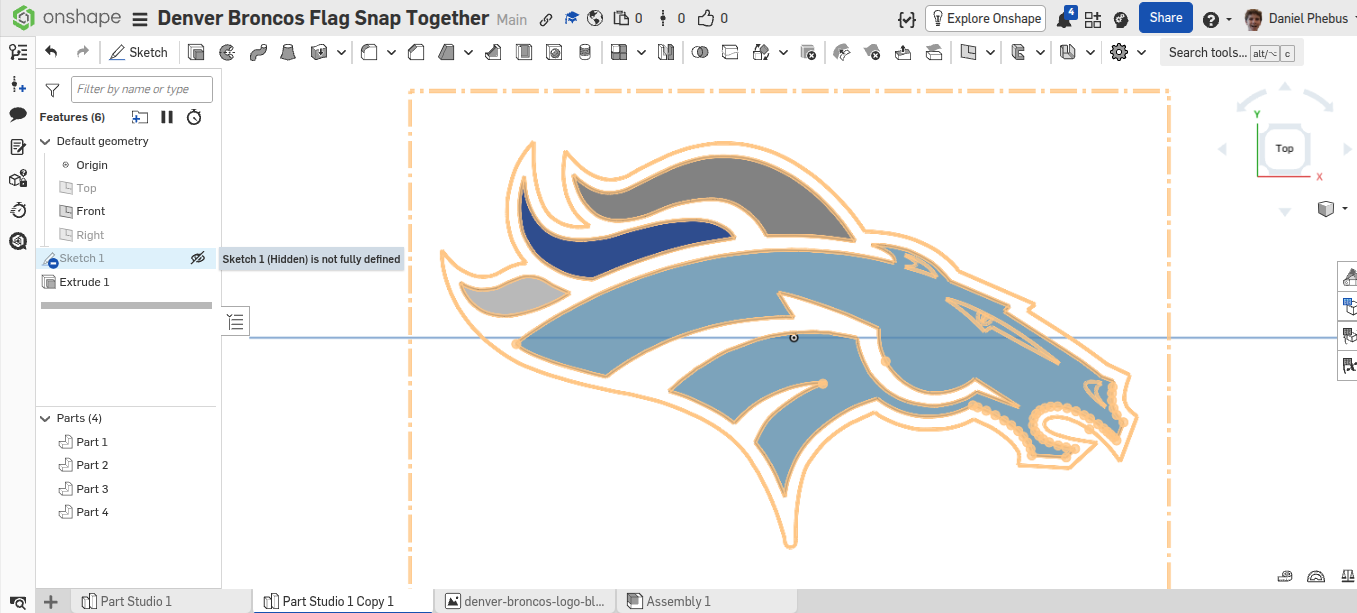This screenshot has height=613, width=1357.
Task: Open Thicken tool dropdown arrow
Action: [x=342, y=52]
